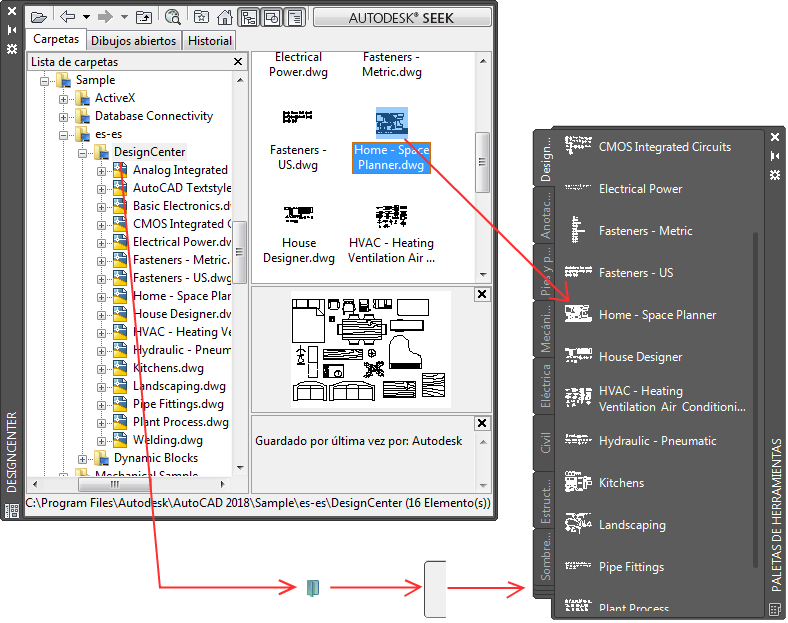Click auto-hide icon on tool palettes title strip

775,156
